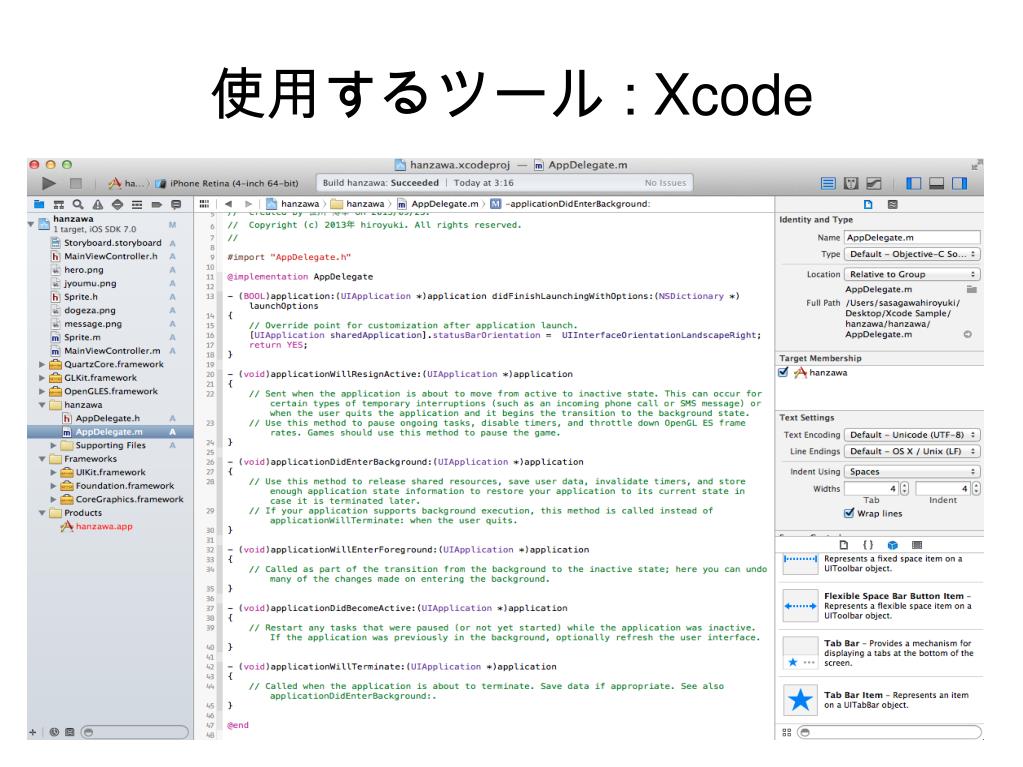Open the Search navigator magnifier icon
Screen dimensions: 1023x767
click(78, 204)
